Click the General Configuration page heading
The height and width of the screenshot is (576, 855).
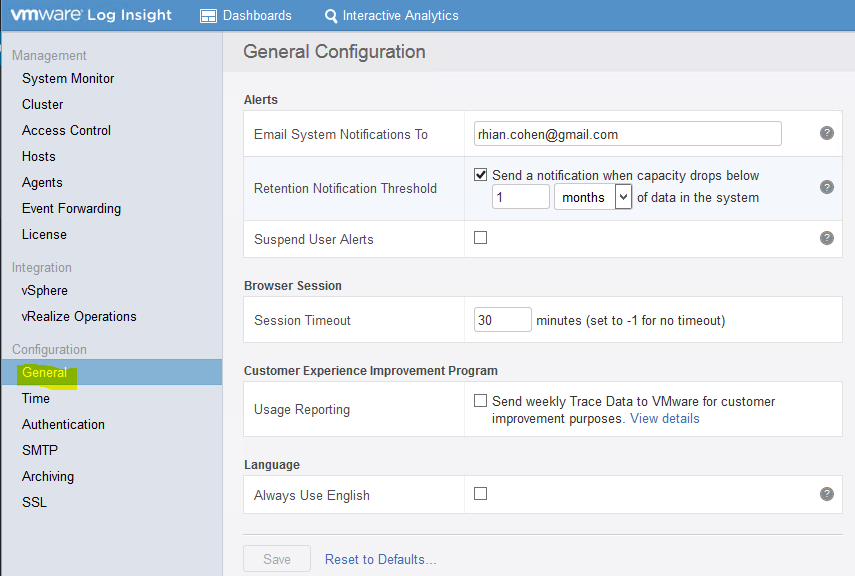[334, 51]
